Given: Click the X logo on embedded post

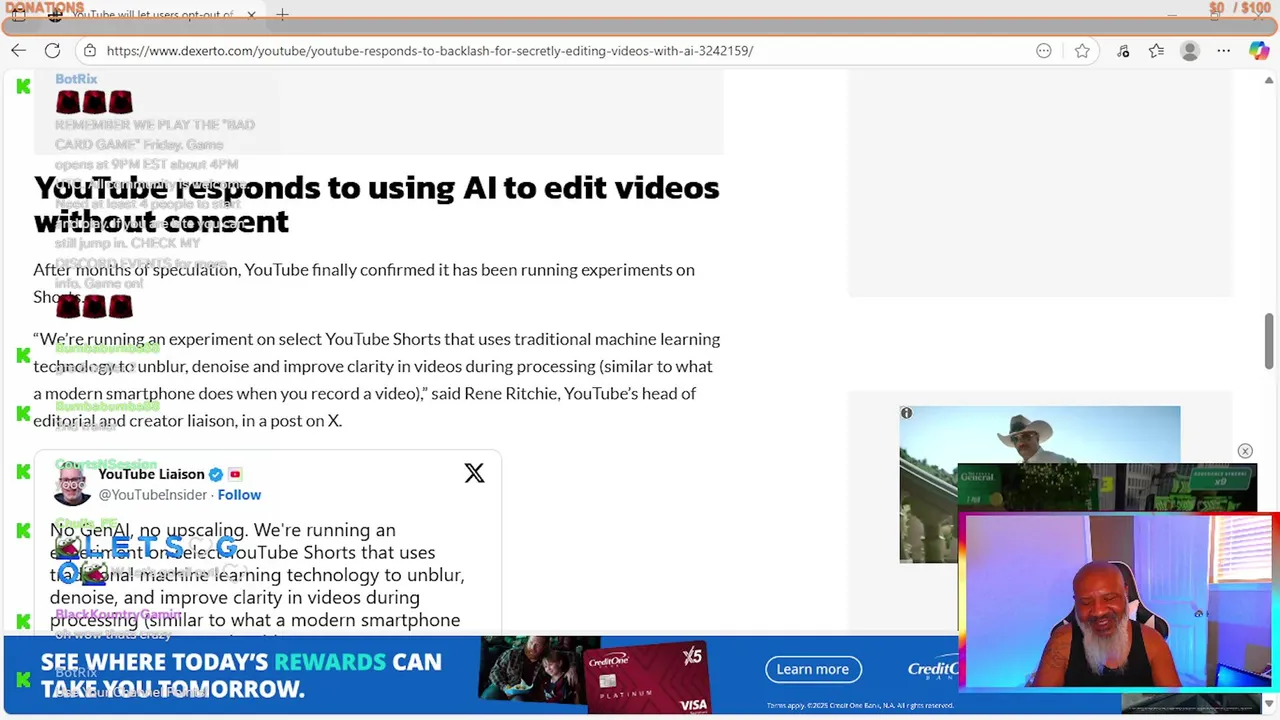Looking at the screenshot, I should pos(474,473).
